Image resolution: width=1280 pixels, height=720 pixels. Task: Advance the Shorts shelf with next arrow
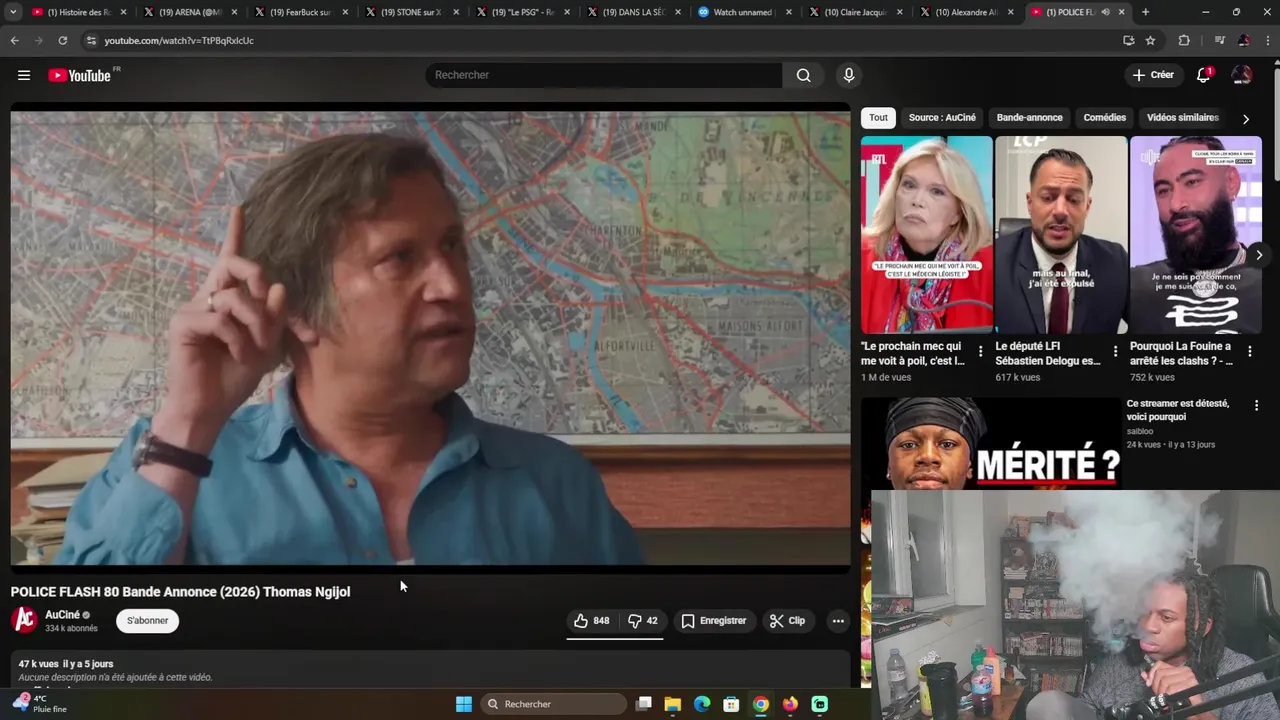pyautogui.click(x=1259, y=255)
